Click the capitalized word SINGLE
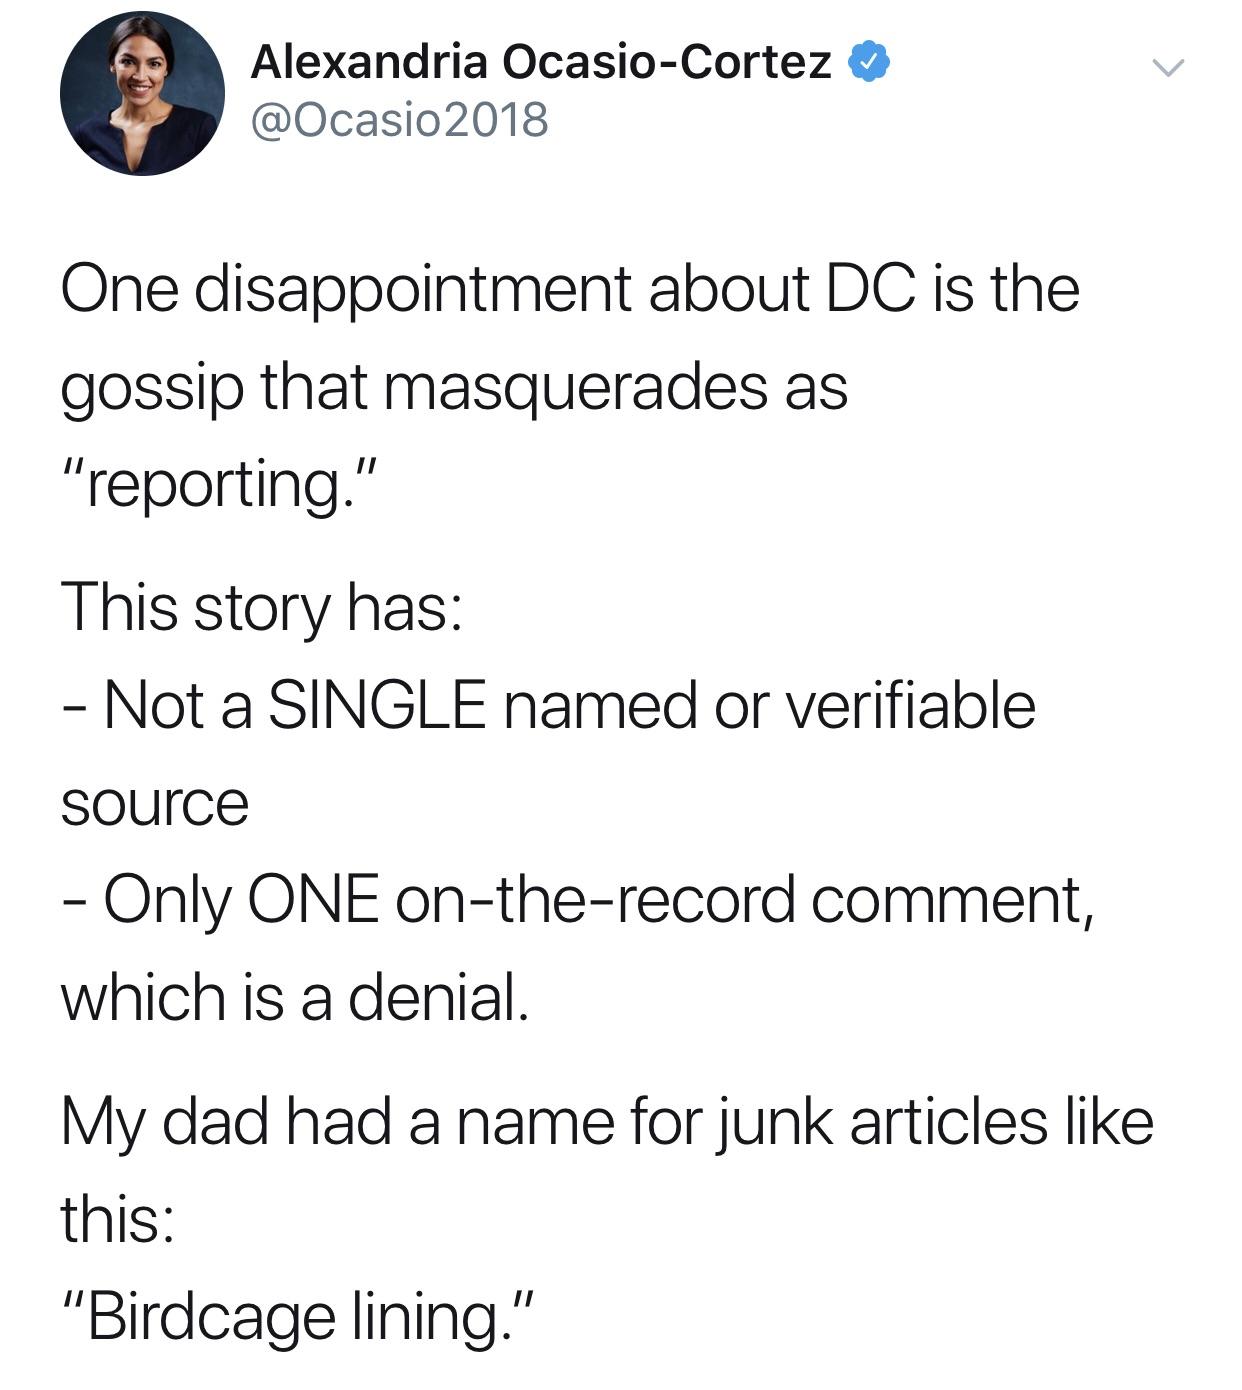 378,706
